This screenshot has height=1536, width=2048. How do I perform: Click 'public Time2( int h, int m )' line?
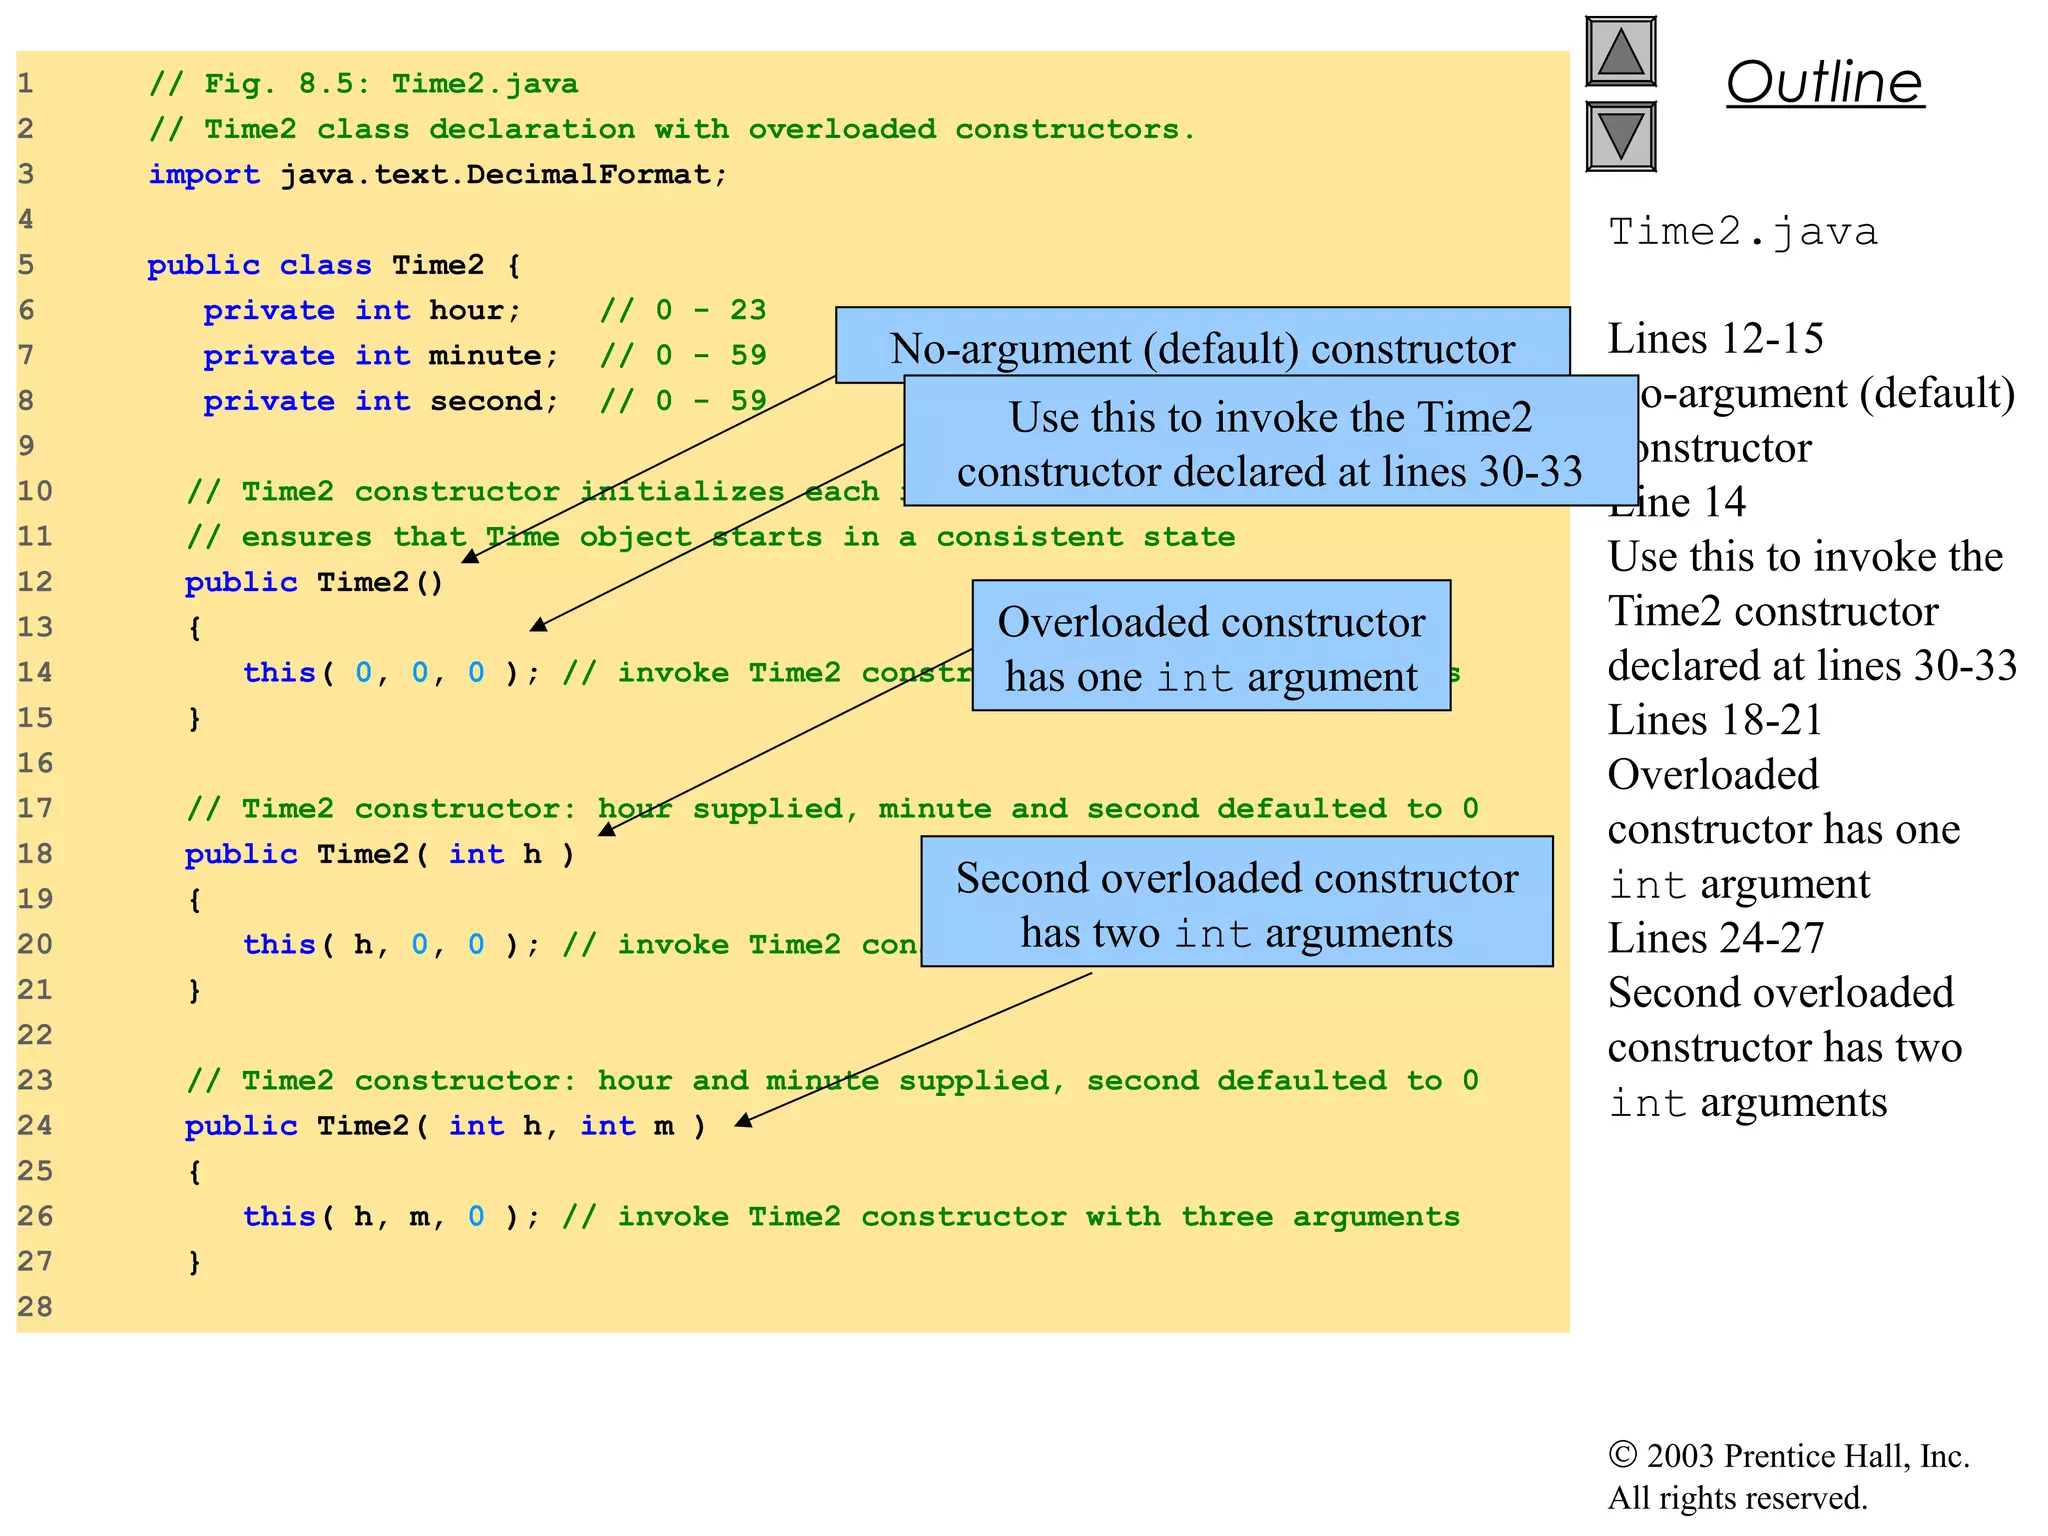(x=446, y=1126)
